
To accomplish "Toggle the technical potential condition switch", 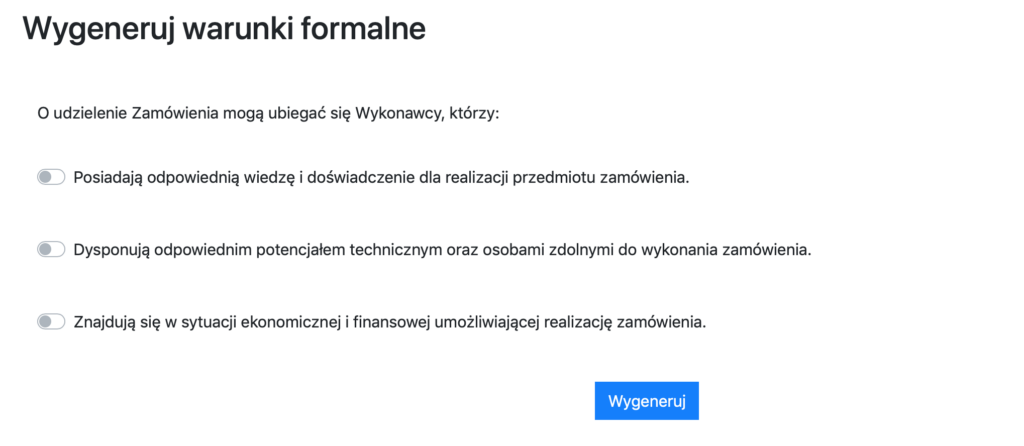I will tap(51, 249).
